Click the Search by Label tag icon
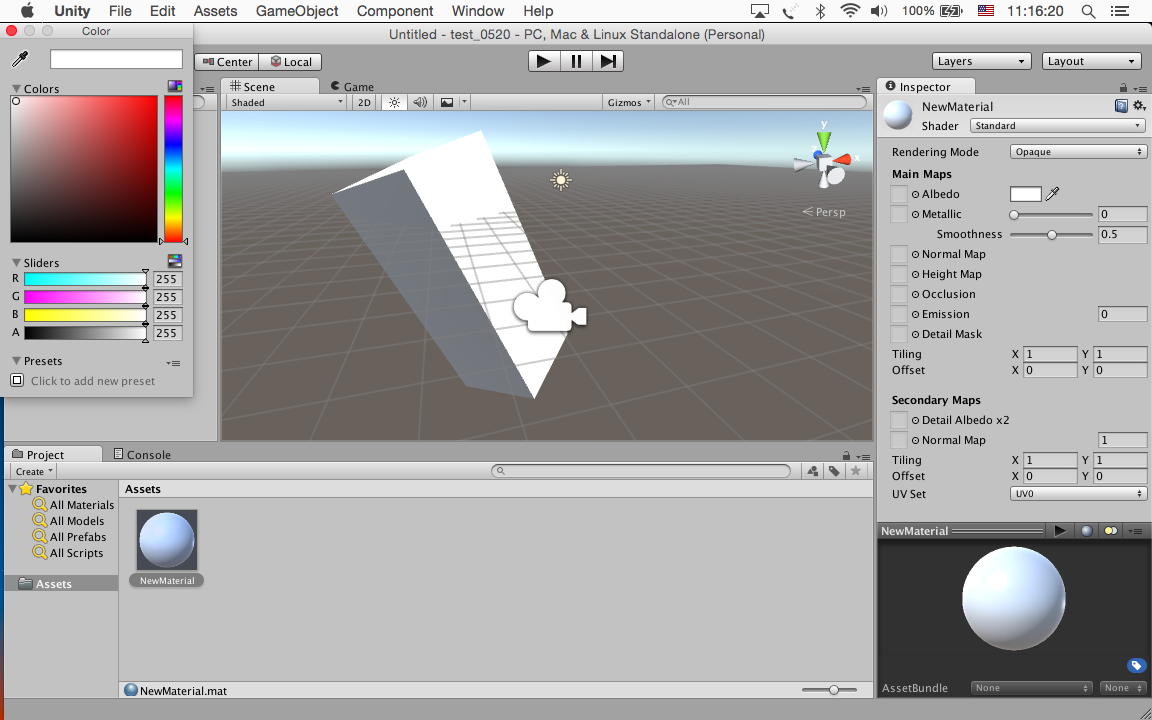Screen dimensions: 1152x720 pyautogui.click(x=834, y=471)
